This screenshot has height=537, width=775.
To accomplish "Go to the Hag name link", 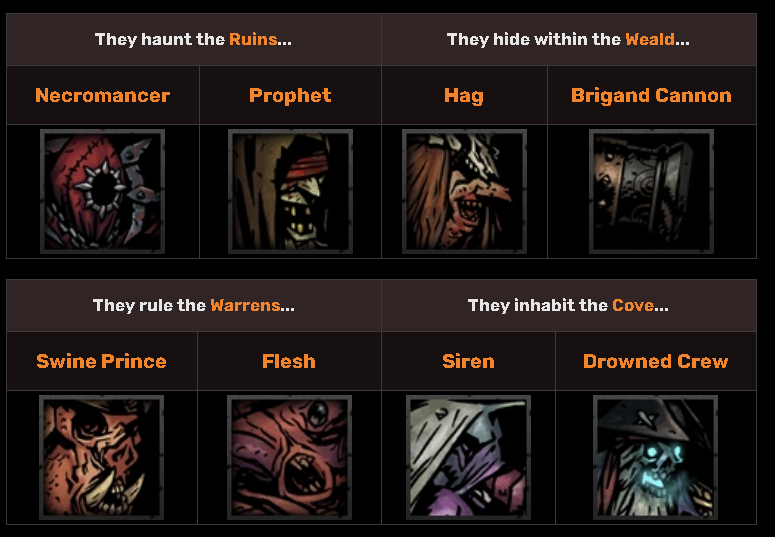I will [464, 95].
